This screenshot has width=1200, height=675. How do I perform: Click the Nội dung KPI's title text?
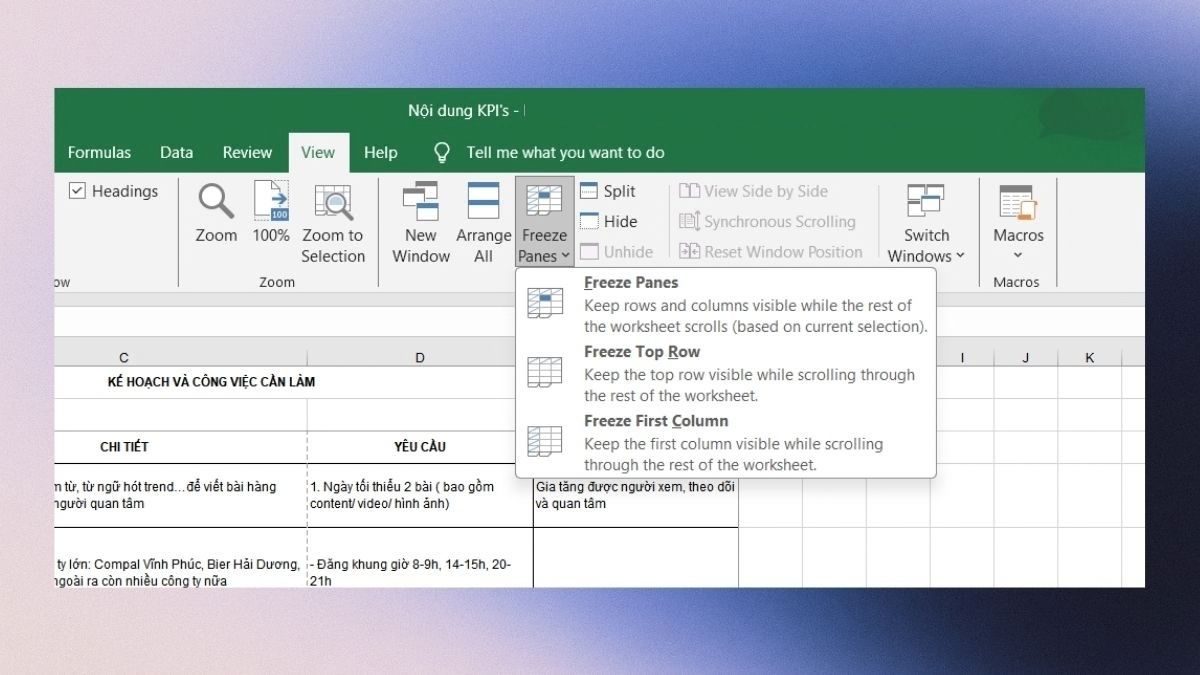463,110
